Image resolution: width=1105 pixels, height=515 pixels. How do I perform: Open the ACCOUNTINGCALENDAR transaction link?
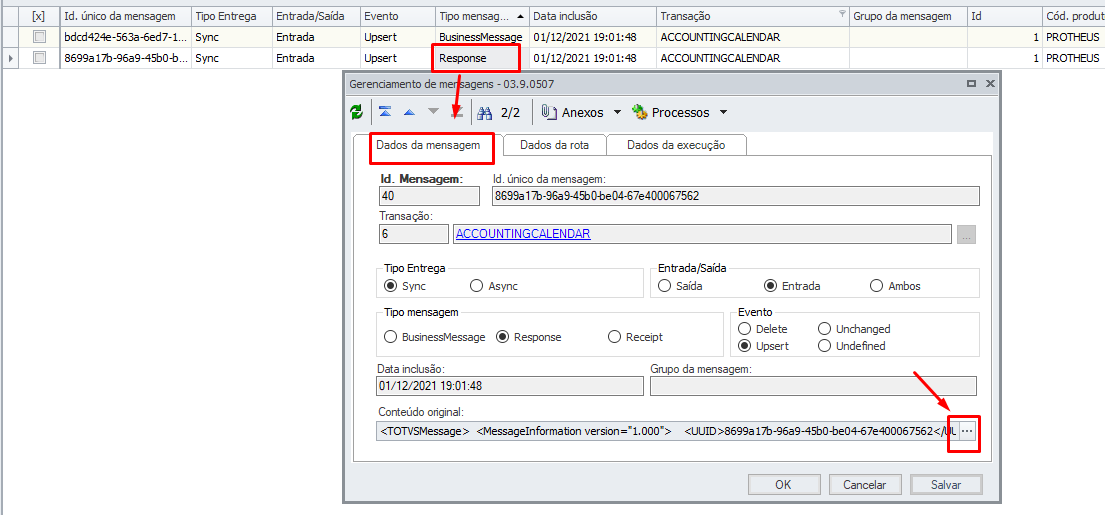click(x=523, y=235)
